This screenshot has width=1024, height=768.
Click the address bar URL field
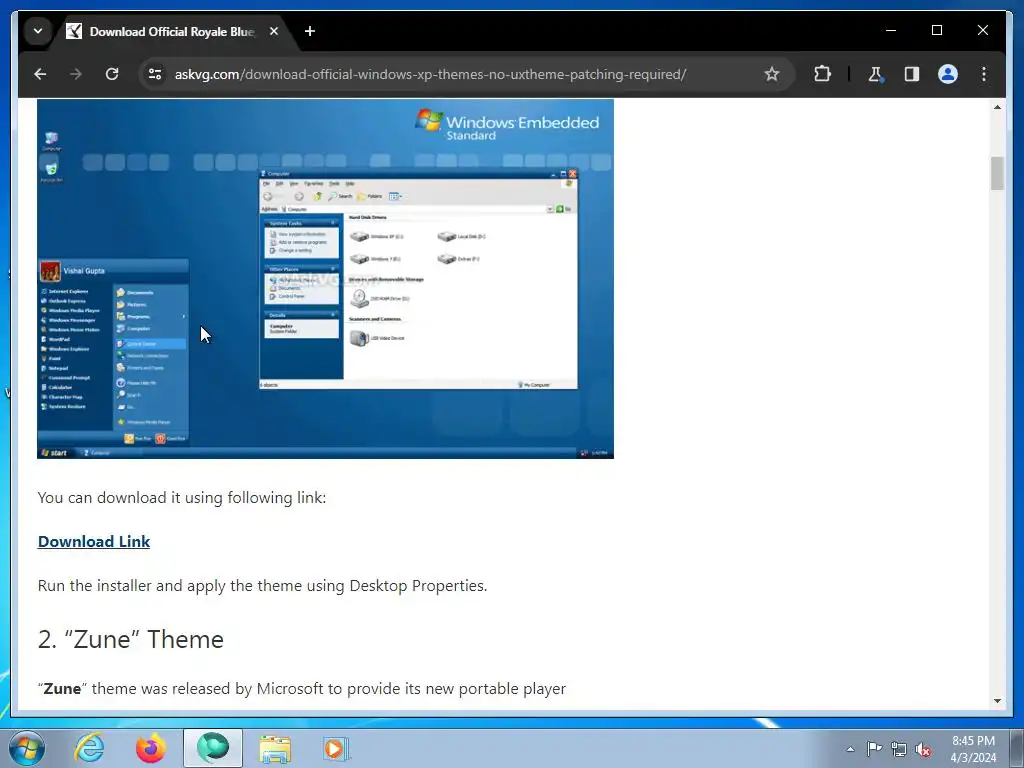coord(464,74)
